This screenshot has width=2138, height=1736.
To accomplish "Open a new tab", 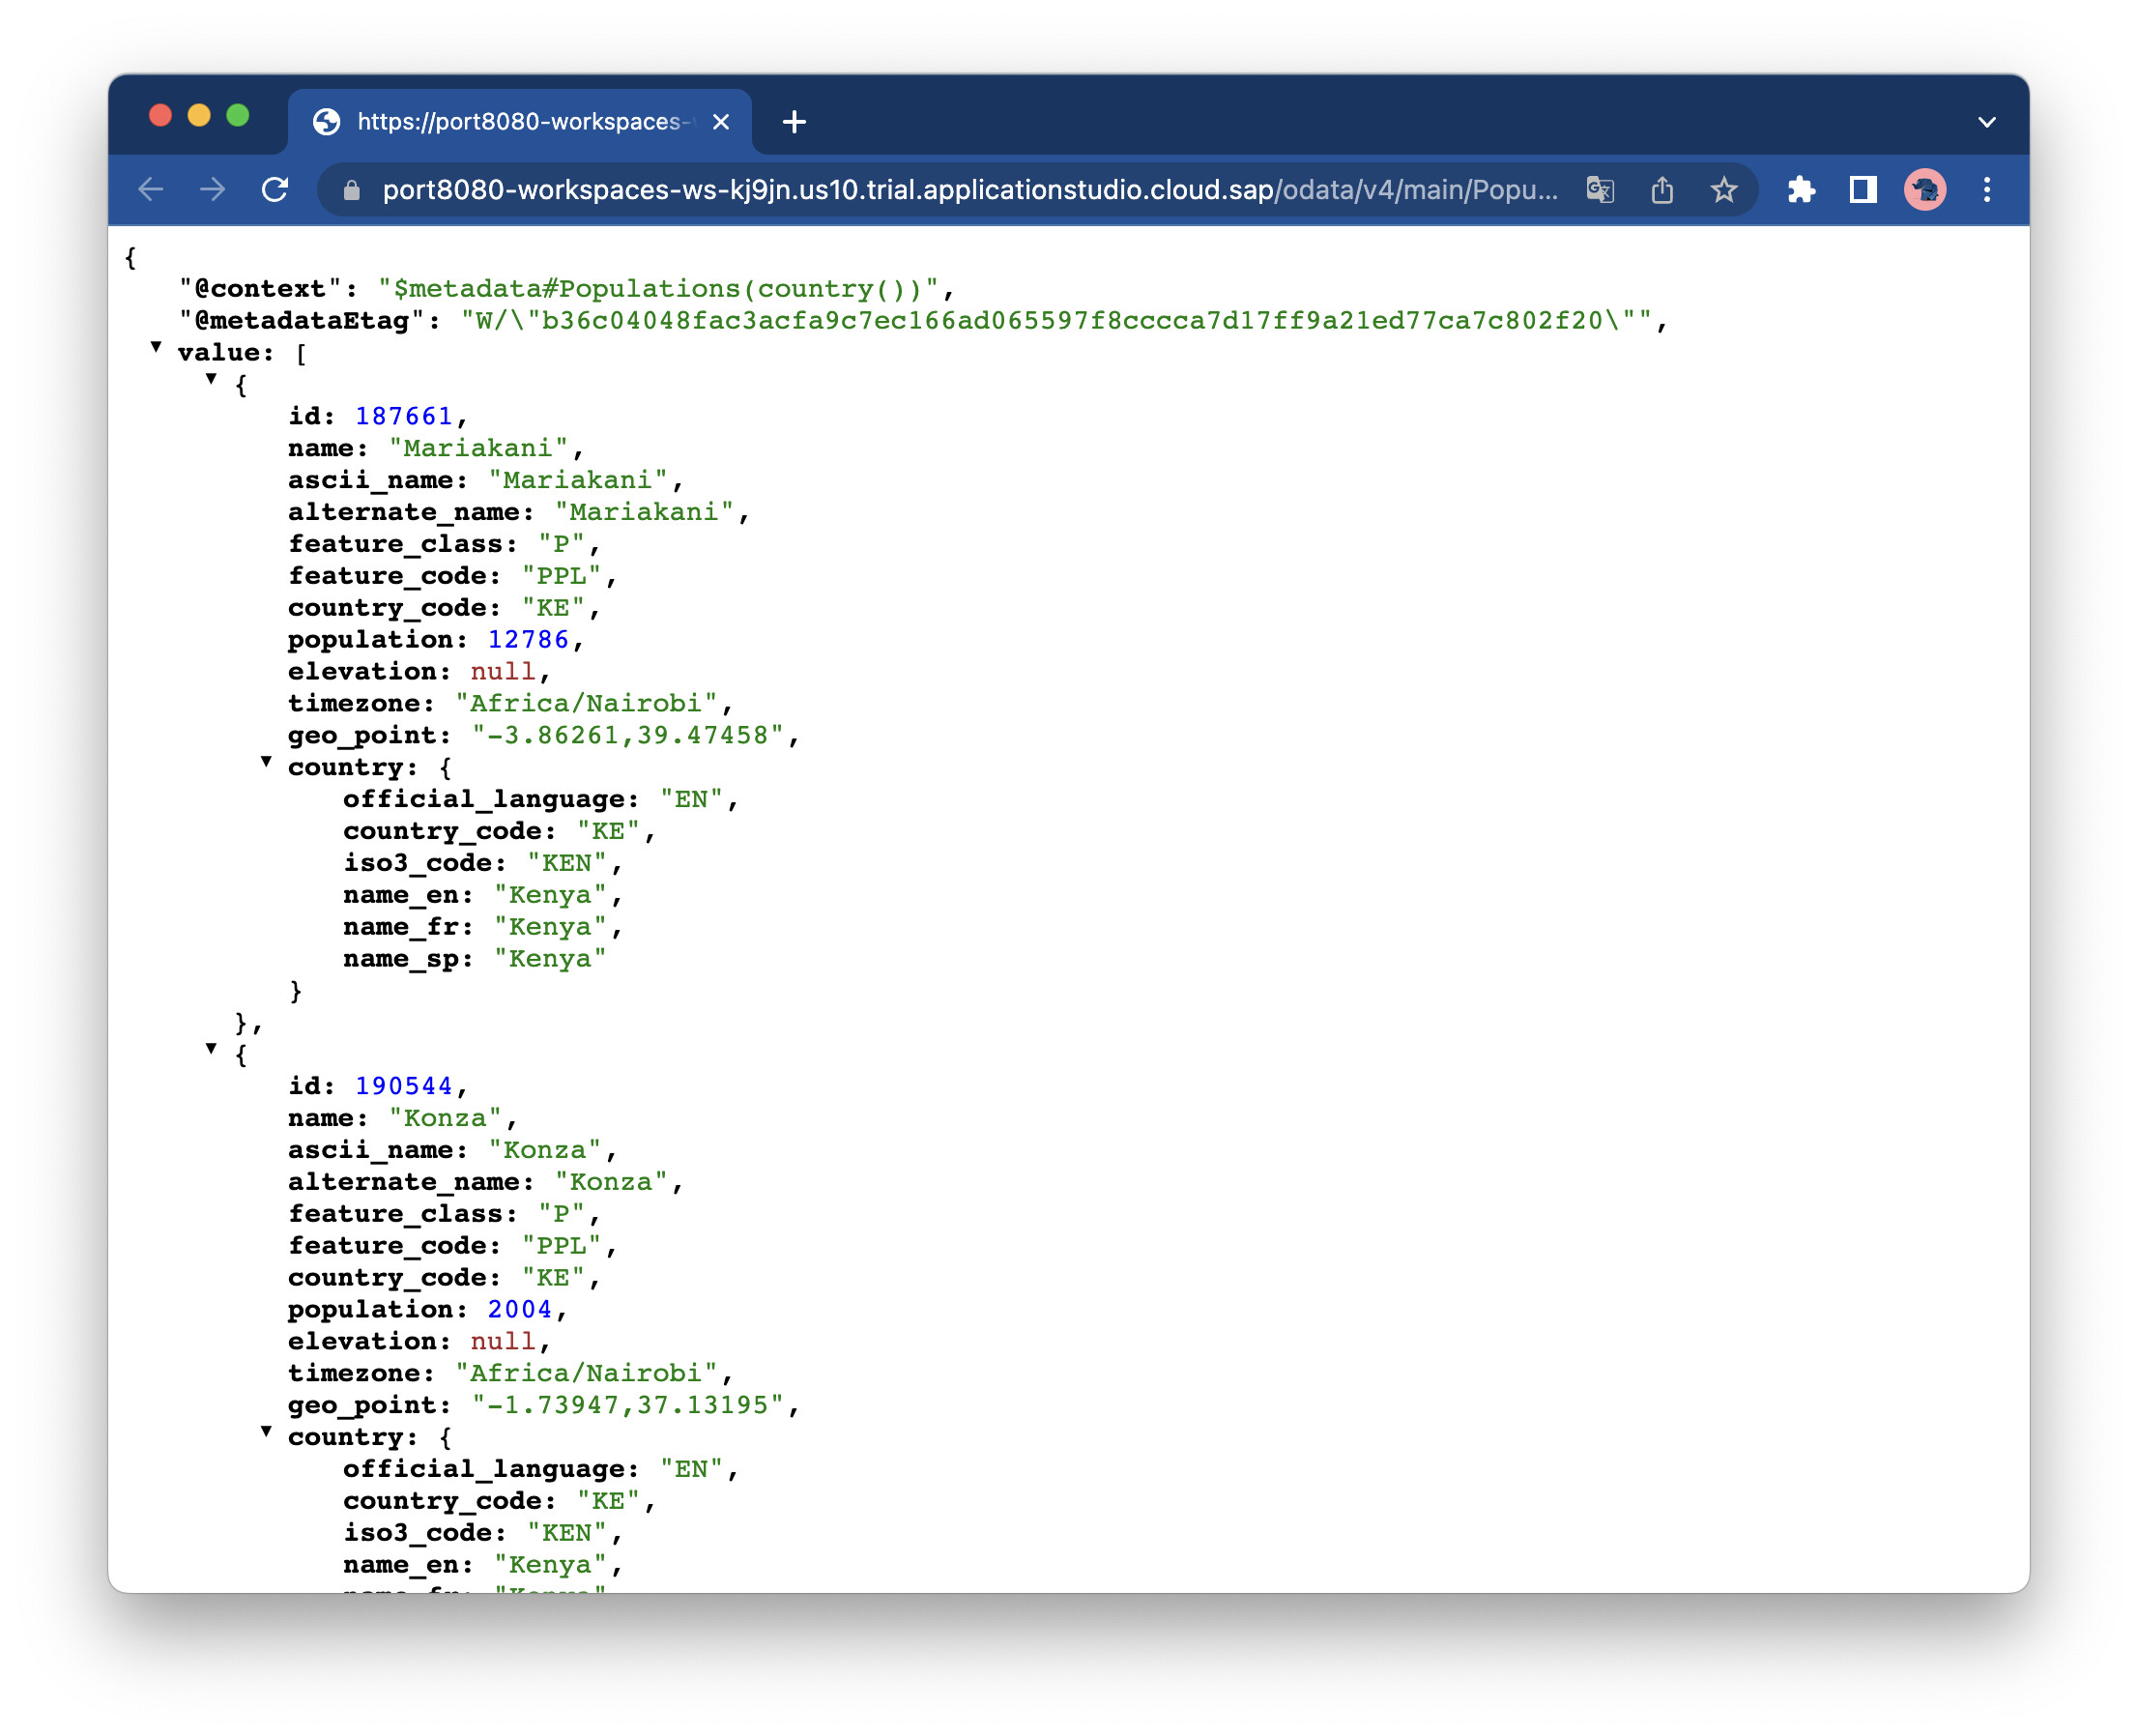I will pos(795,122).
